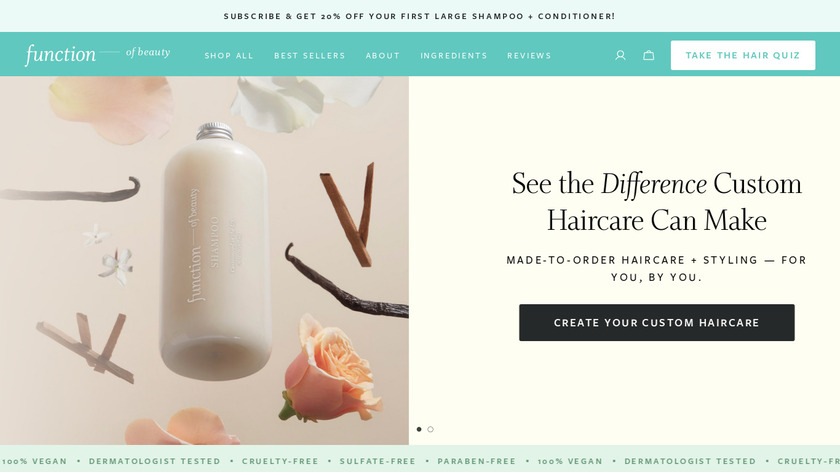View the Reviews page
Image resolution: width=840 pixels, height=472 pixels.
(529, 56)
